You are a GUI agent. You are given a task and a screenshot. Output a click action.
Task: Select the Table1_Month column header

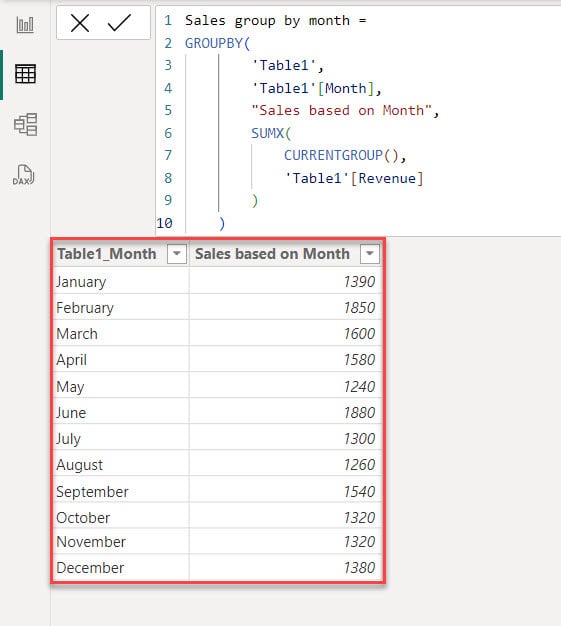[121, 254]
